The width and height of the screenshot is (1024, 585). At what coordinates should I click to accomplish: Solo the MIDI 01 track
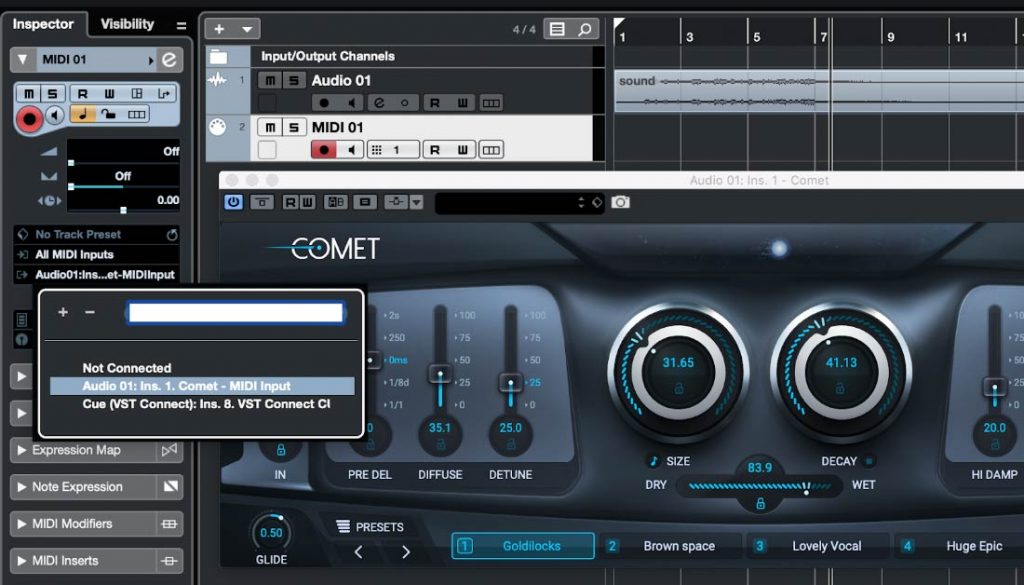293,127
